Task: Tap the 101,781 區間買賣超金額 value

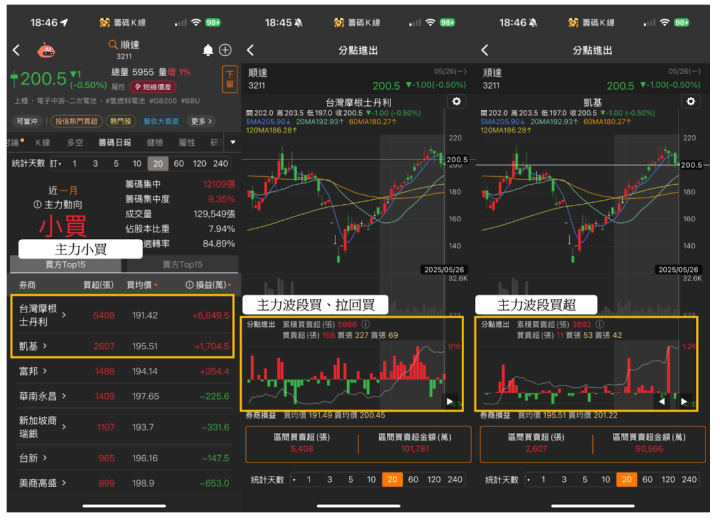Action: tap(415, 449)
